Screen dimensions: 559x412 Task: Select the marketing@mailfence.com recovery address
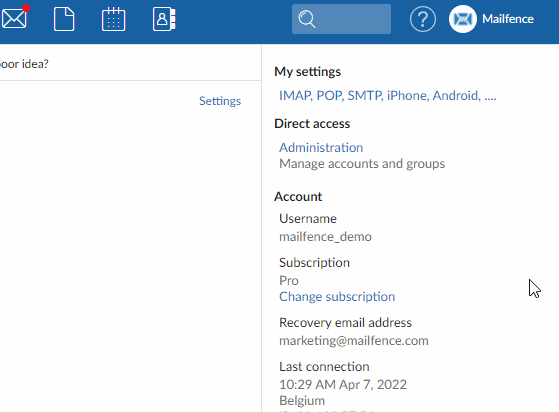click(354, 341)
